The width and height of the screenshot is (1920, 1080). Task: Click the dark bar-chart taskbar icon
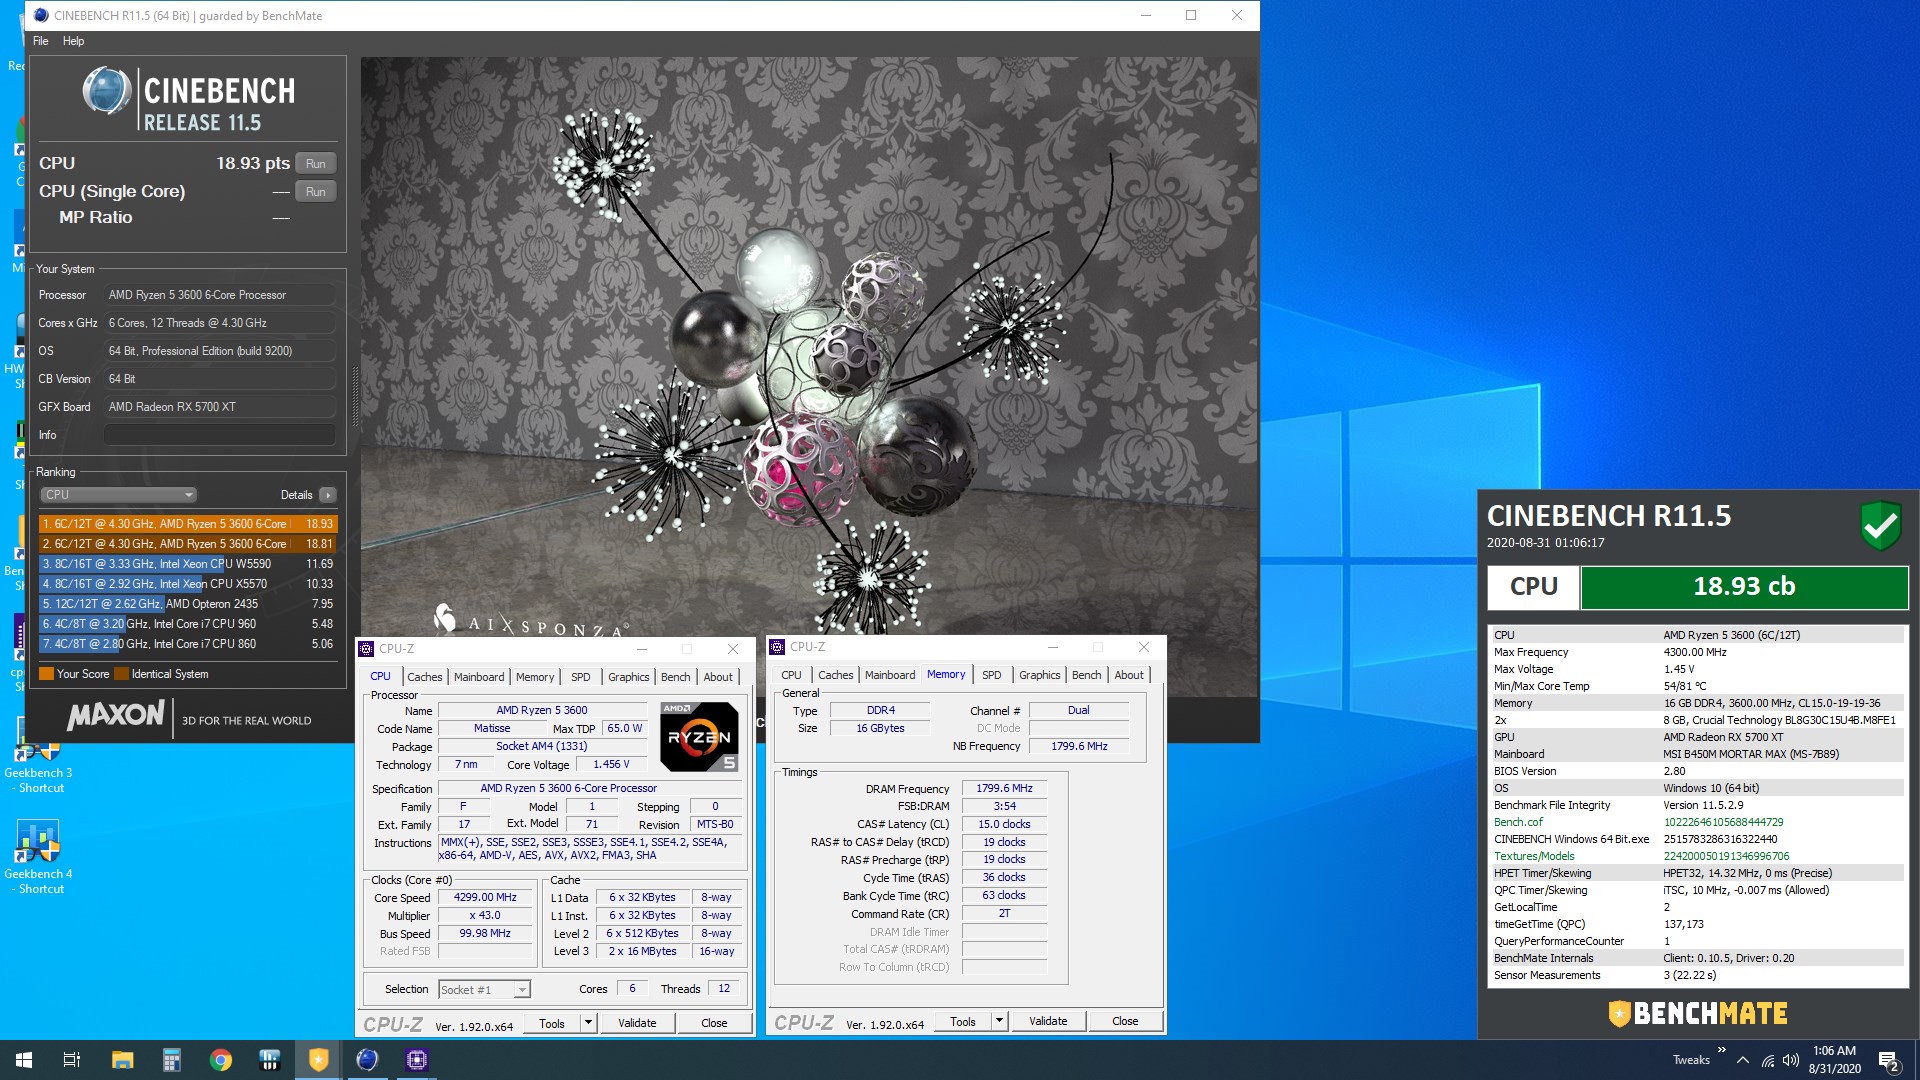(x=269, y=1060)
